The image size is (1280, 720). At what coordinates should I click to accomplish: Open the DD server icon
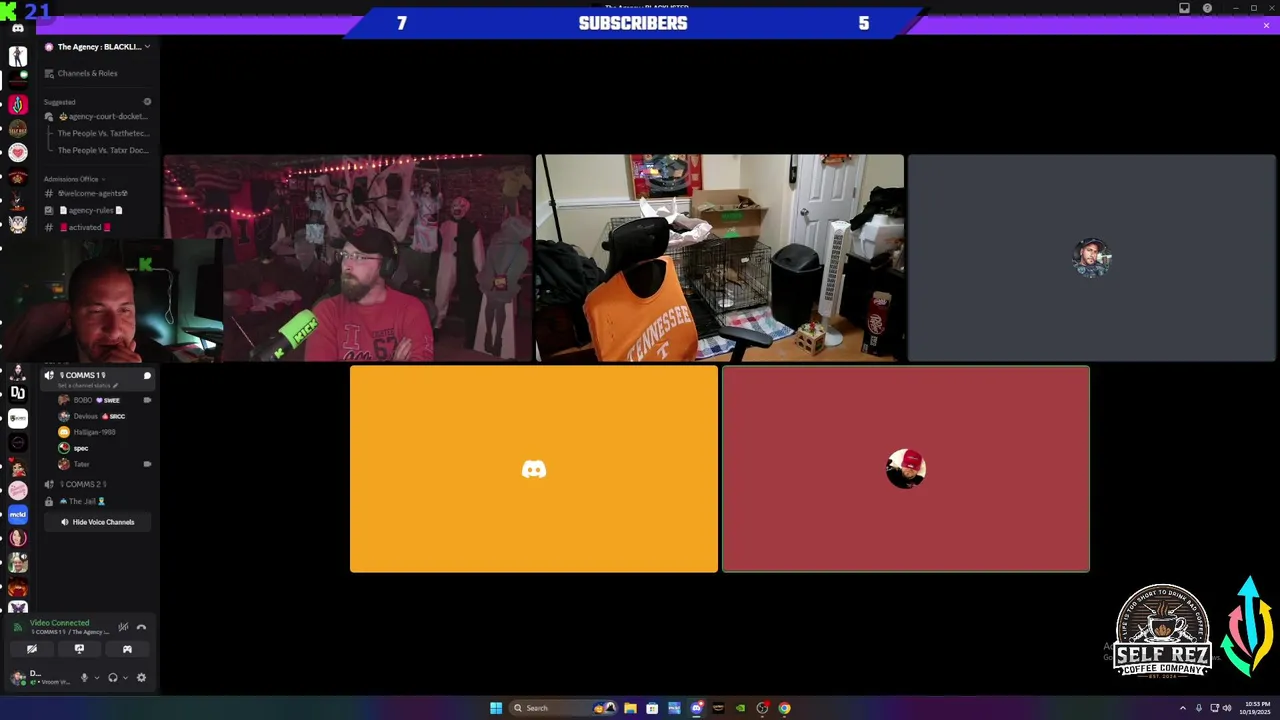click(18, 394)
